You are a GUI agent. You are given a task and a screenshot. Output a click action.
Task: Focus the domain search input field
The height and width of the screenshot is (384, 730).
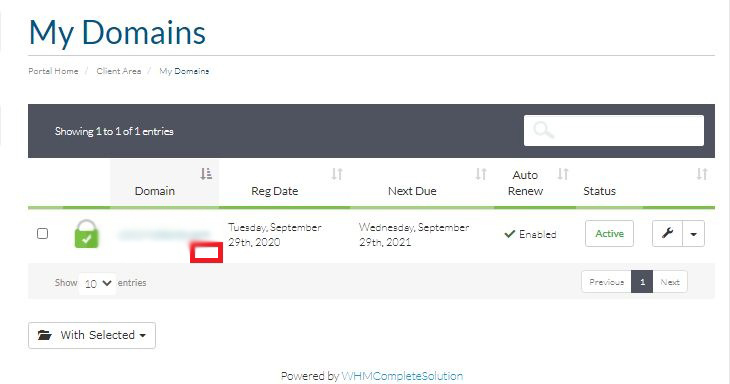click(614, 130)
